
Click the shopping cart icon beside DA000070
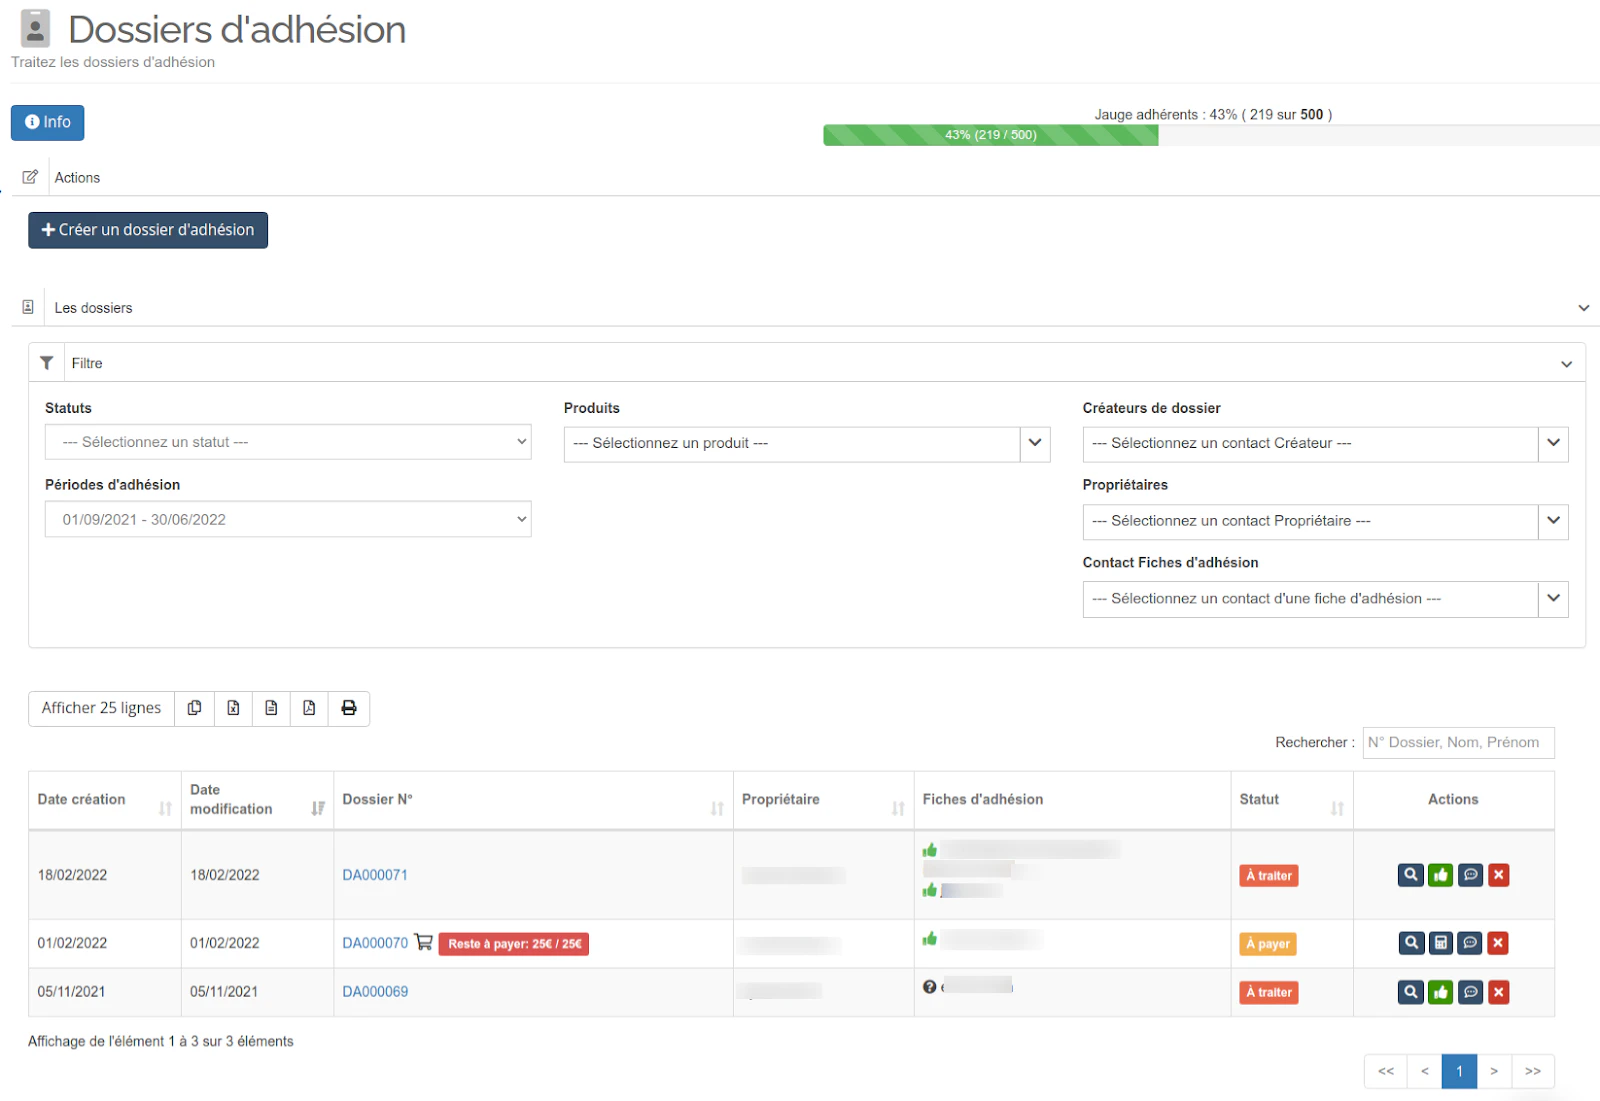423,942
